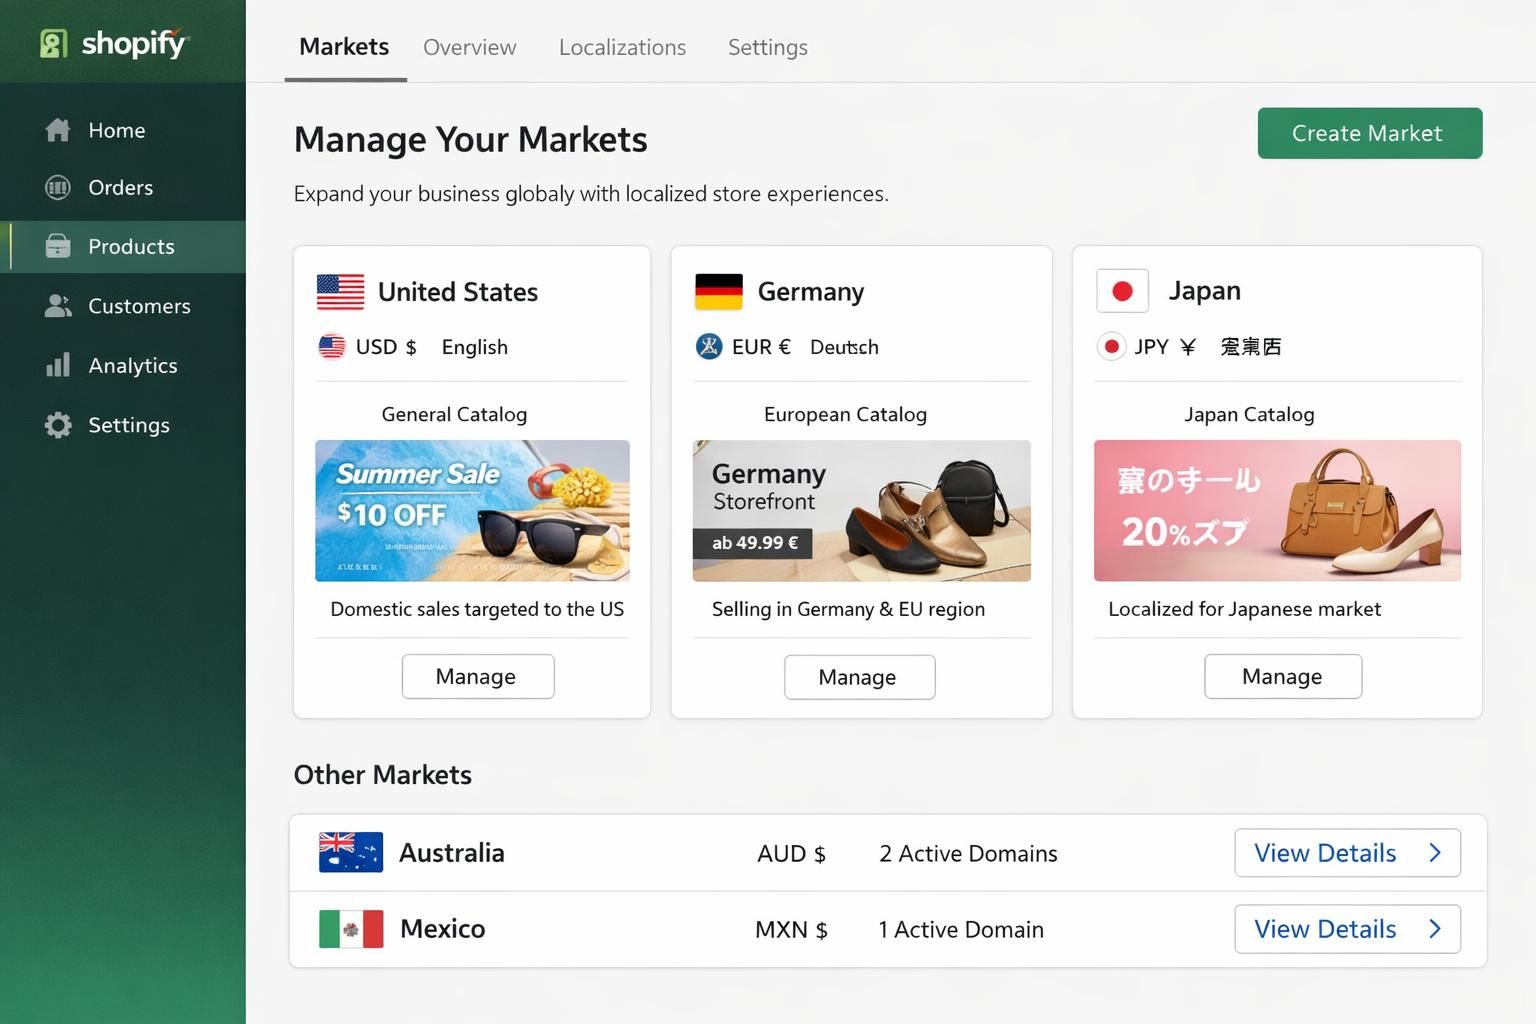Click the Create Market button
1536x1024 pixels.
click(1368, 133)
